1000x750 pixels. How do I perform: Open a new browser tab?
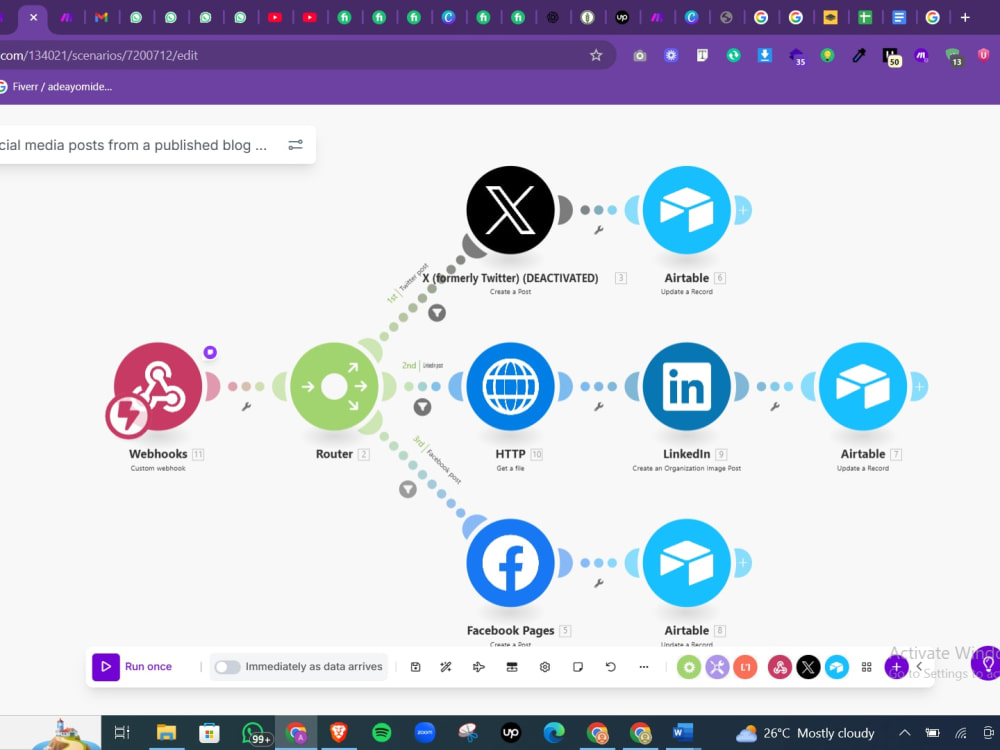965,17
